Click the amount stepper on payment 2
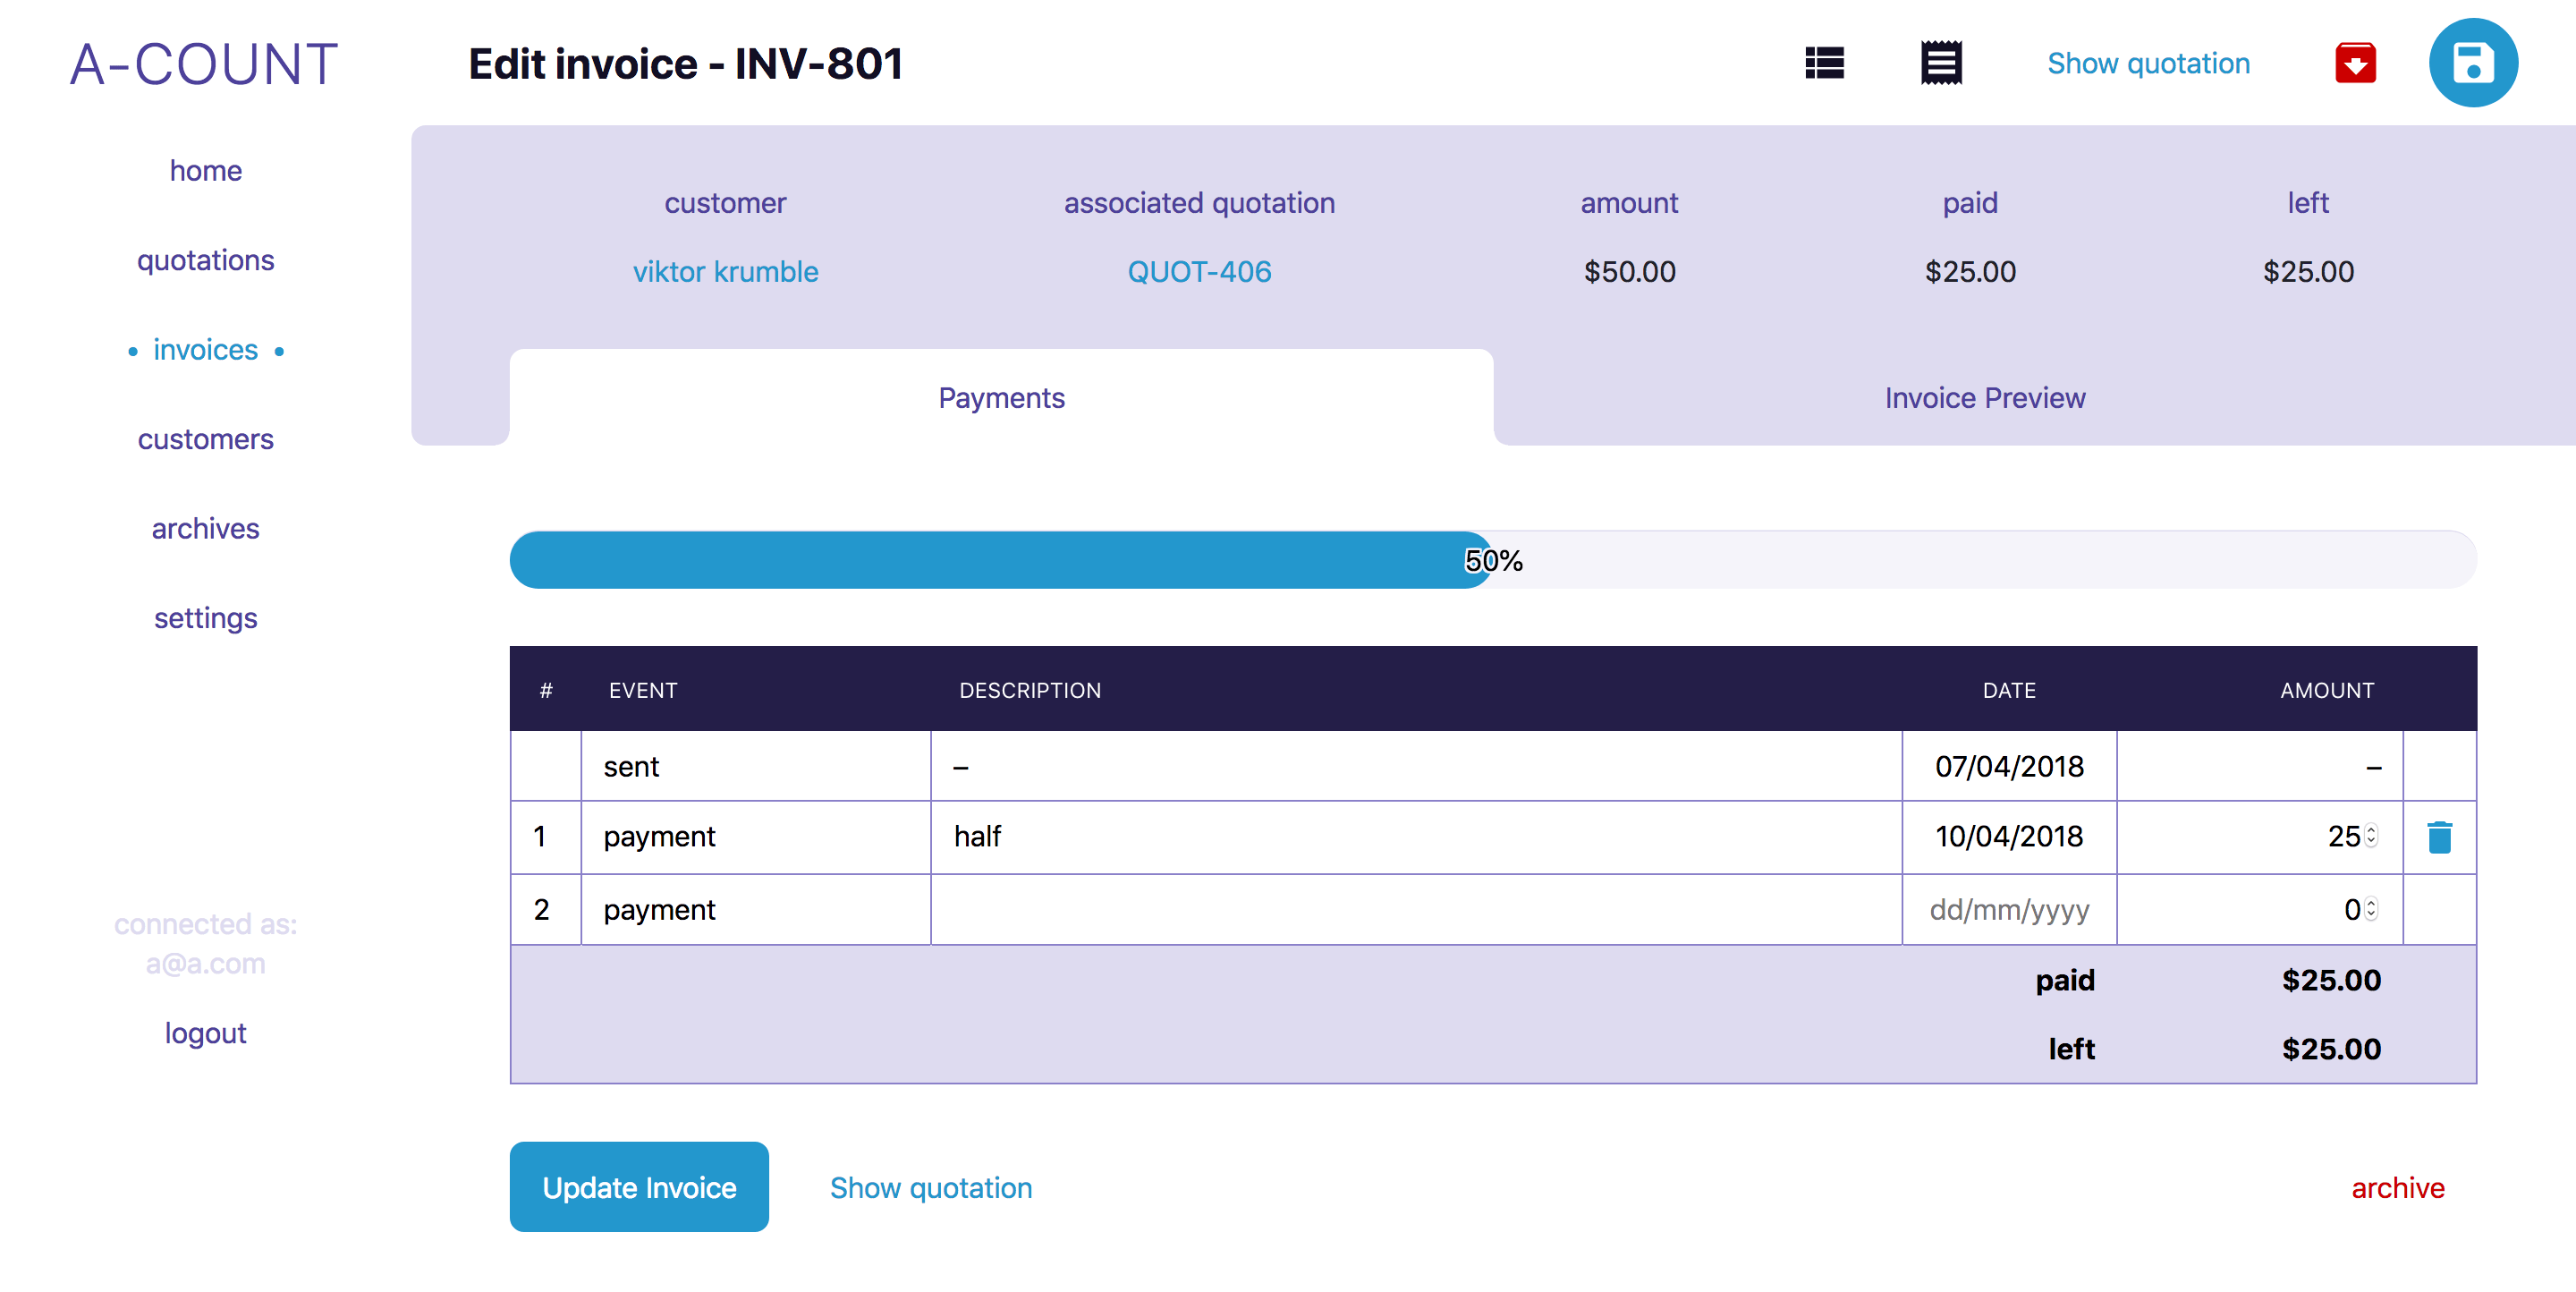2576x1292 pixels. coord(2371,909)
